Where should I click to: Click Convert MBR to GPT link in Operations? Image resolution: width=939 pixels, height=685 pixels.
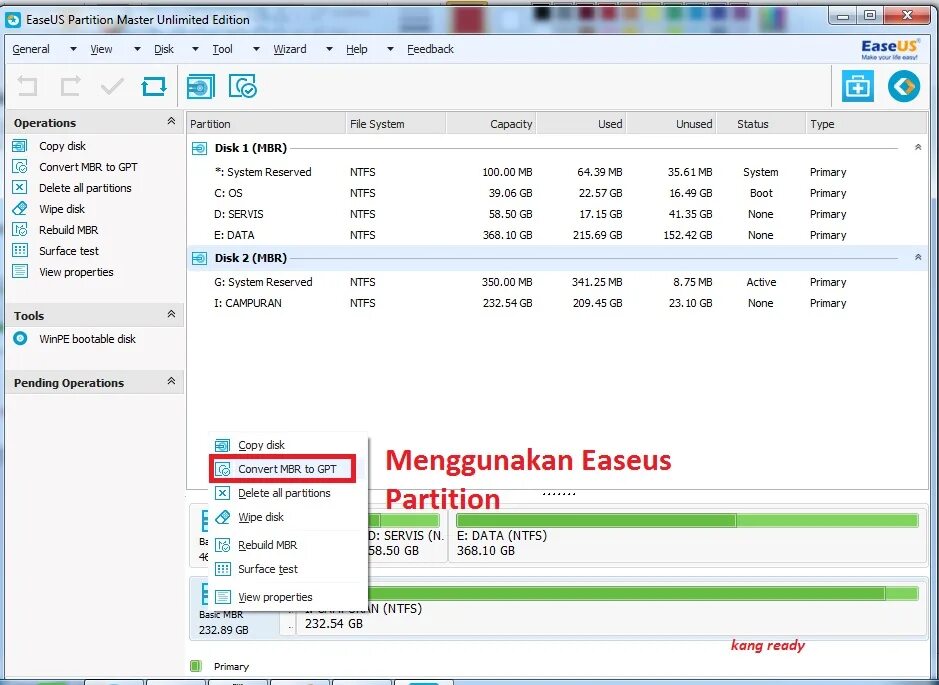pos(88,167)
